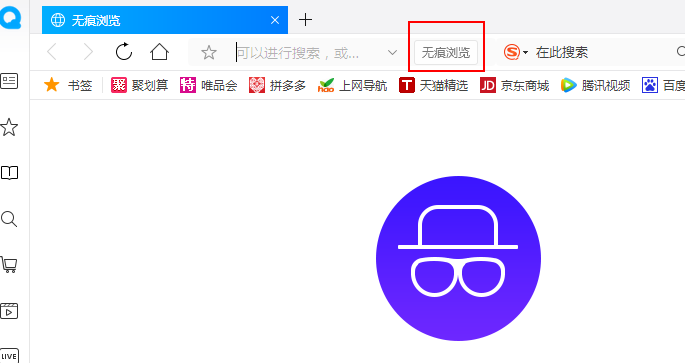Image resolution: width=685 pixels, height=363 pixels.
Task: Open the 京东商城 bookmark
Action: pos(514,85)
